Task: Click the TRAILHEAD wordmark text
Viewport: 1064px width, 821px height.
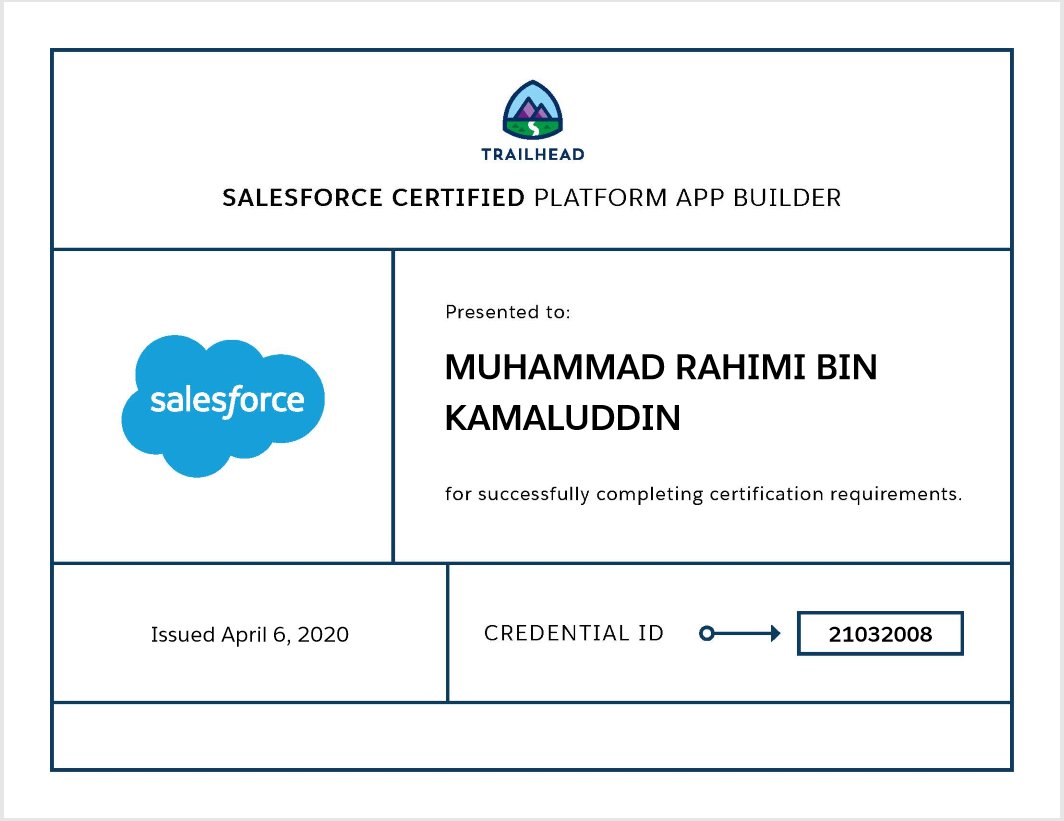Action: pos(533,155)
